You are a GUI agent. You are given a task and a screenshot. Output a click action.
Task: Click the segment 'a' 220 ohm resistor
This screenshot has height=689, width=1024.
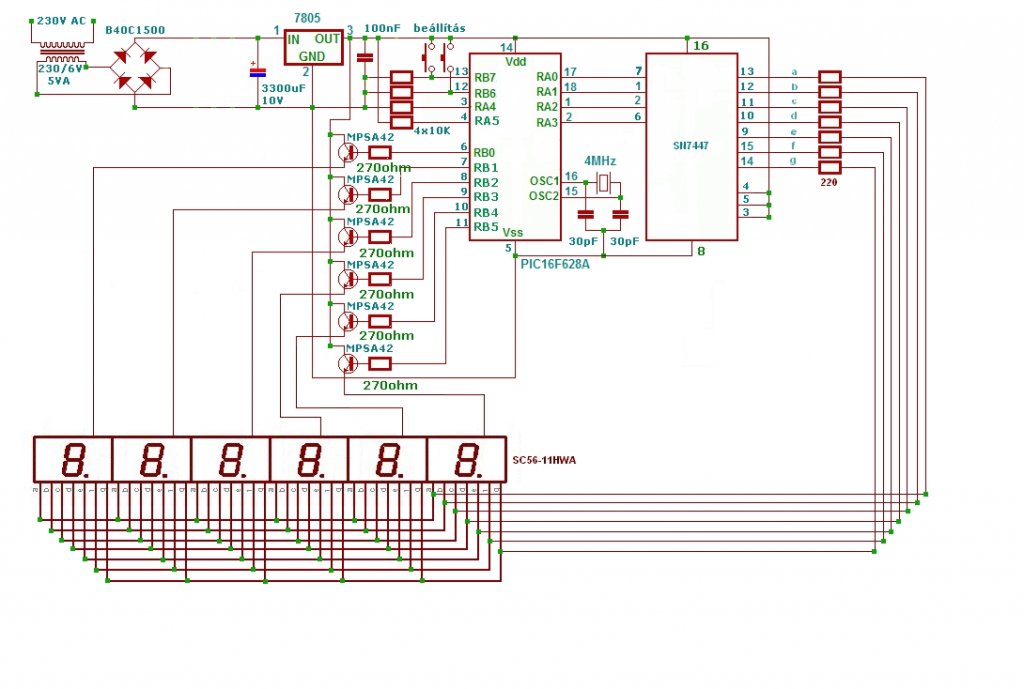pos(829,77)
